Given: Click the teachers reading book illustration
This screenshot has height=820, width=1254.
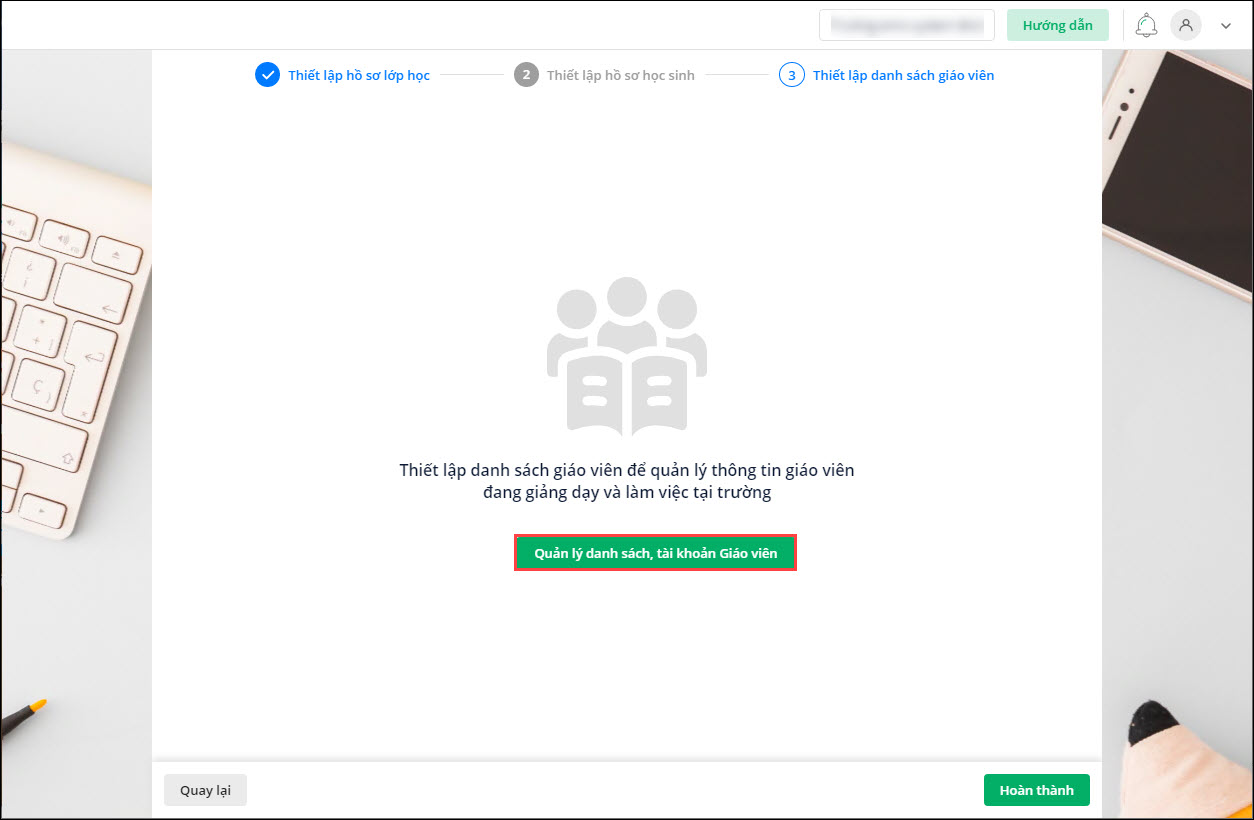Looking at the screenshot, I should (627, 356).
